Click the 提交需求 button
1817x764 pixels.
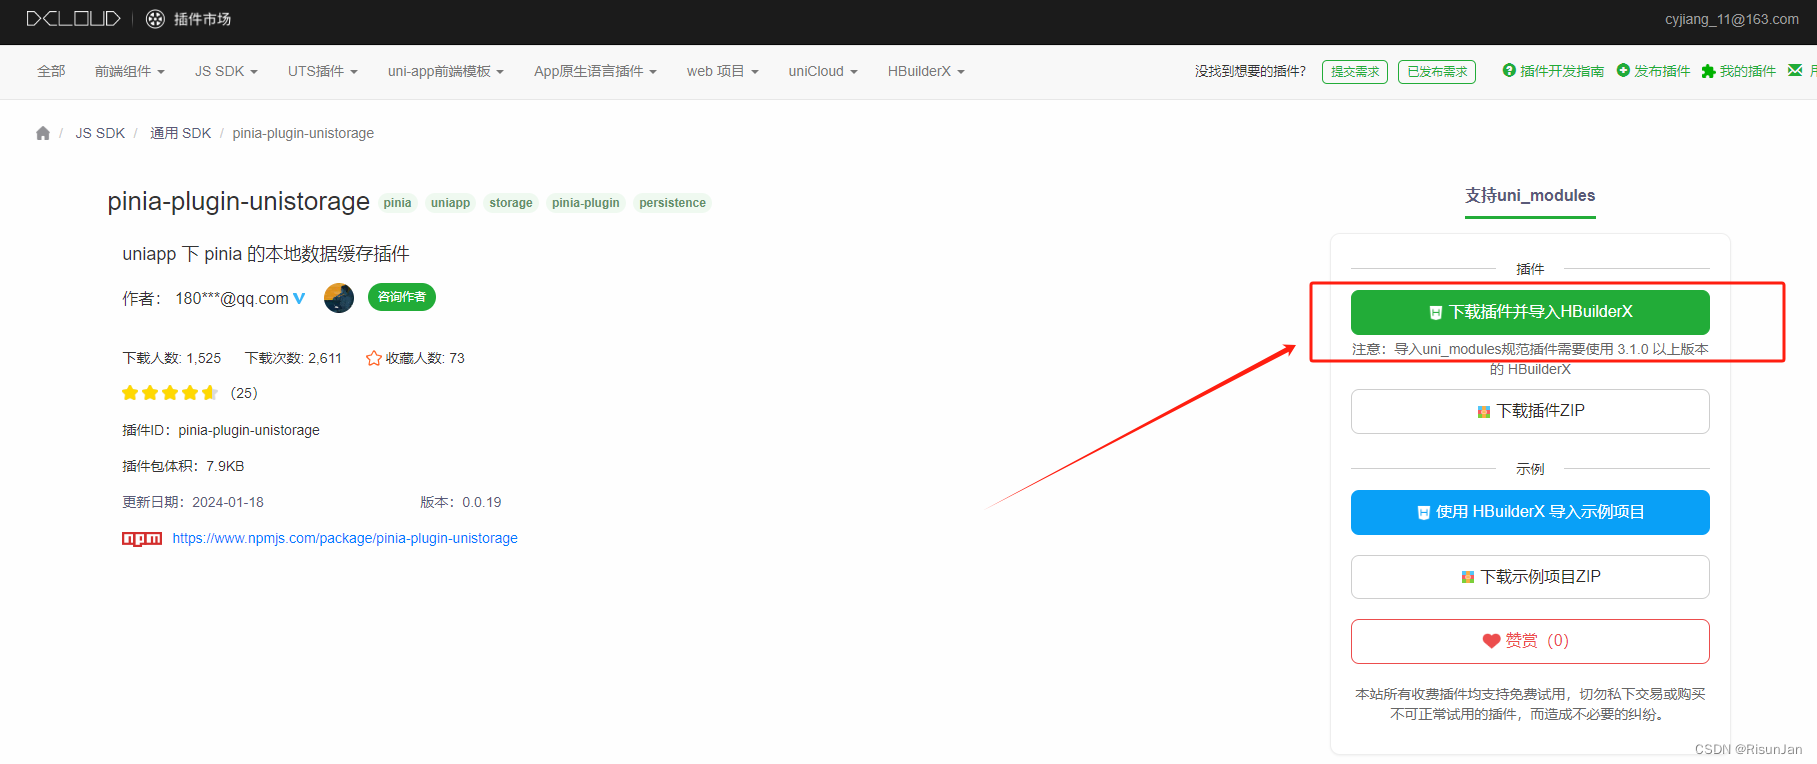(1354, 72)
